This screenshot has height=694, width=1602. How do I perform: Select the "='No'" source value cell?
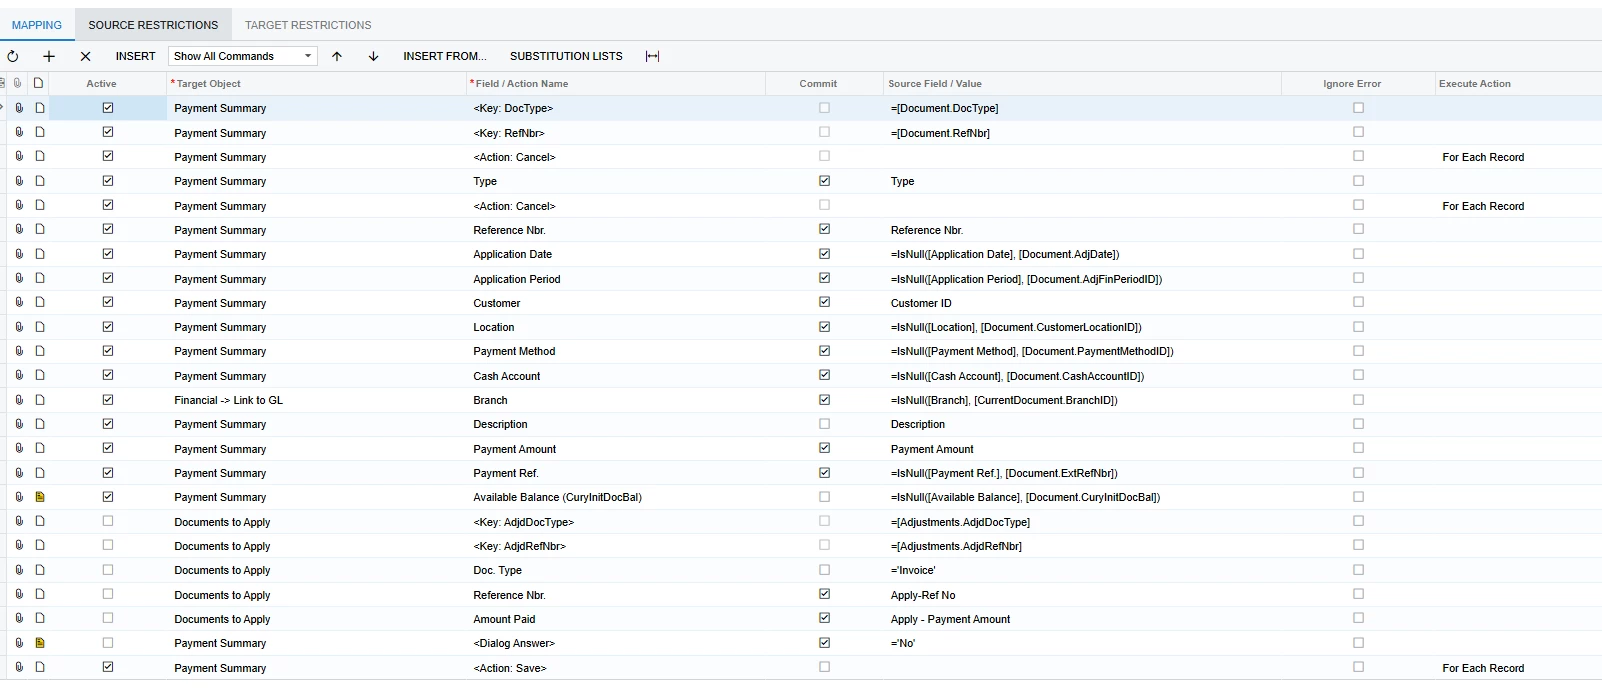tap(1082, 643)
